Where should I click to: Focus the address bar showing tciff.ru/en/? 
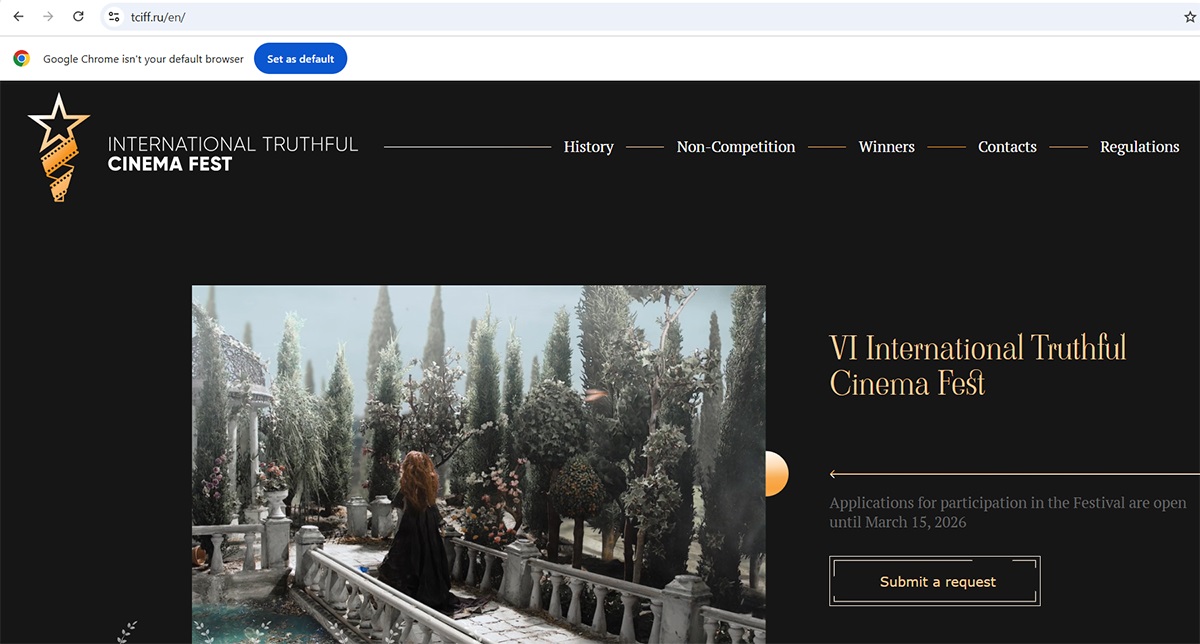pyautogui.click(x=600, y=17)
